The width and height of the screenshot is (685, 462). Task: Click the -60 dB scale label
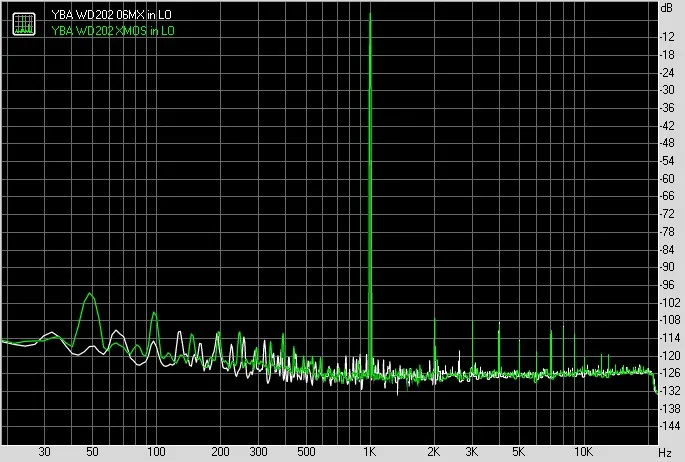coord(667,179)
